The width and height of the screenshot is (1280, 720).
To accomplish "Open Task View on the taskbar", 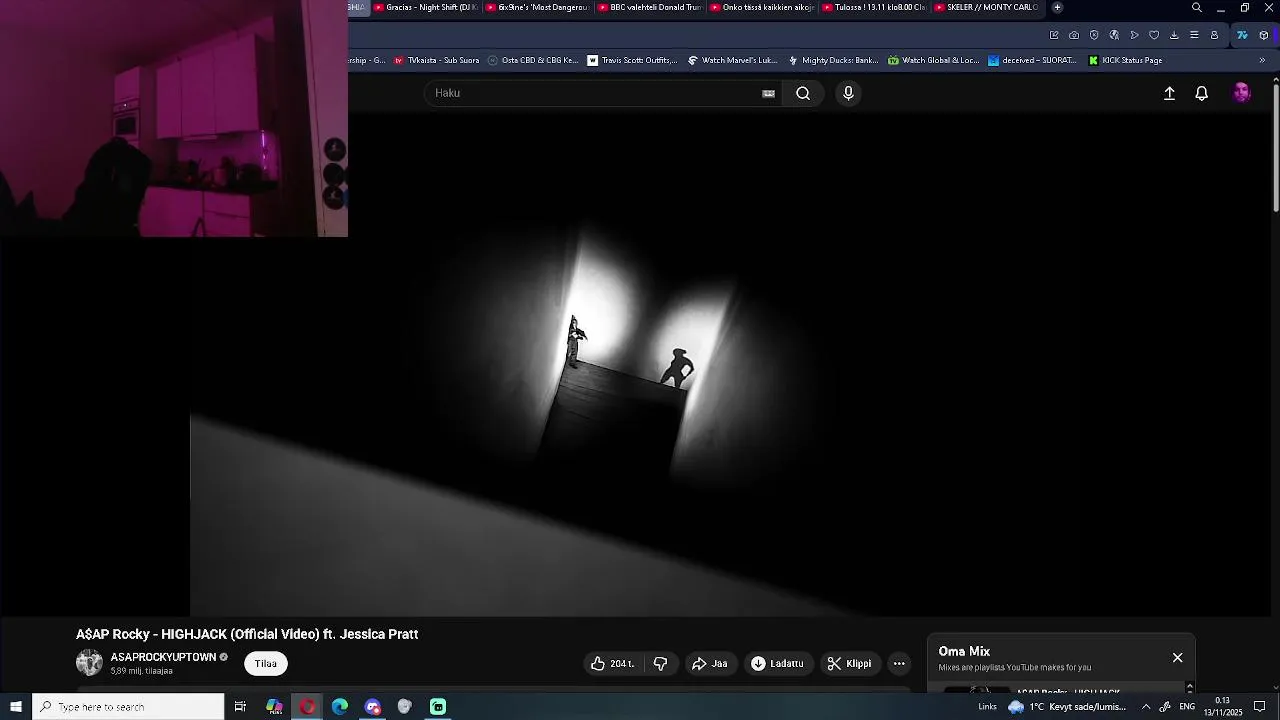I will click(240, 706).
